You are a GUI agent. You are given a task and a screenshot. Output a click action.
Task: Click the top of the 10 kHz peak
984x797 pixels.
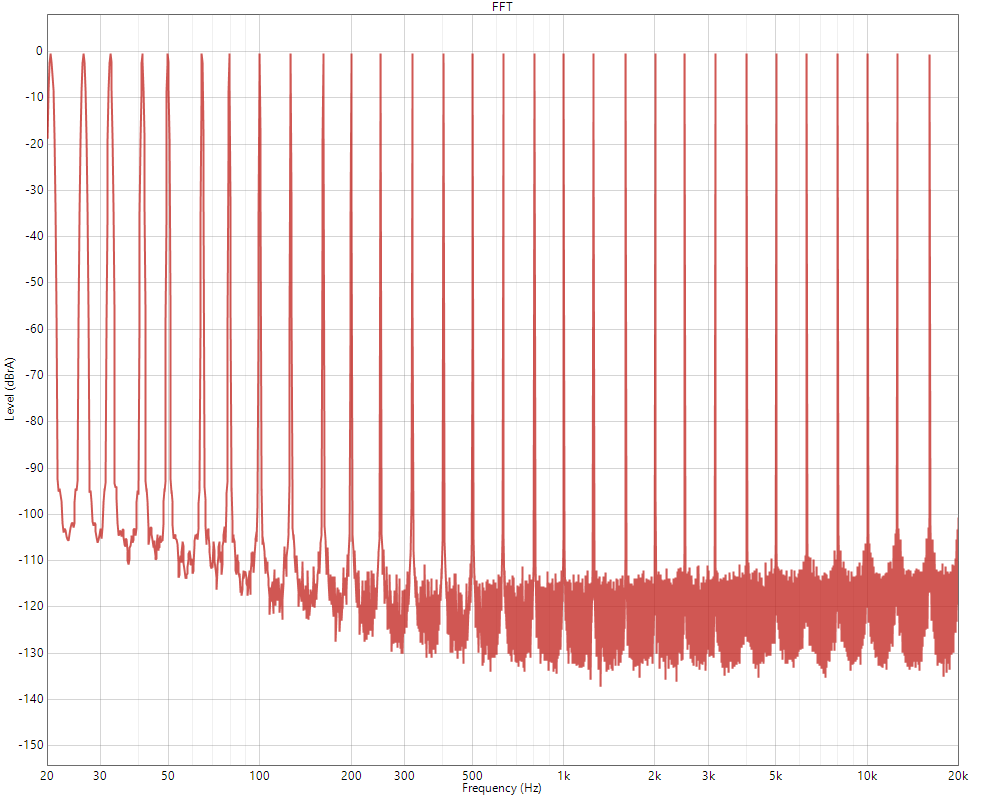point(867,55)
